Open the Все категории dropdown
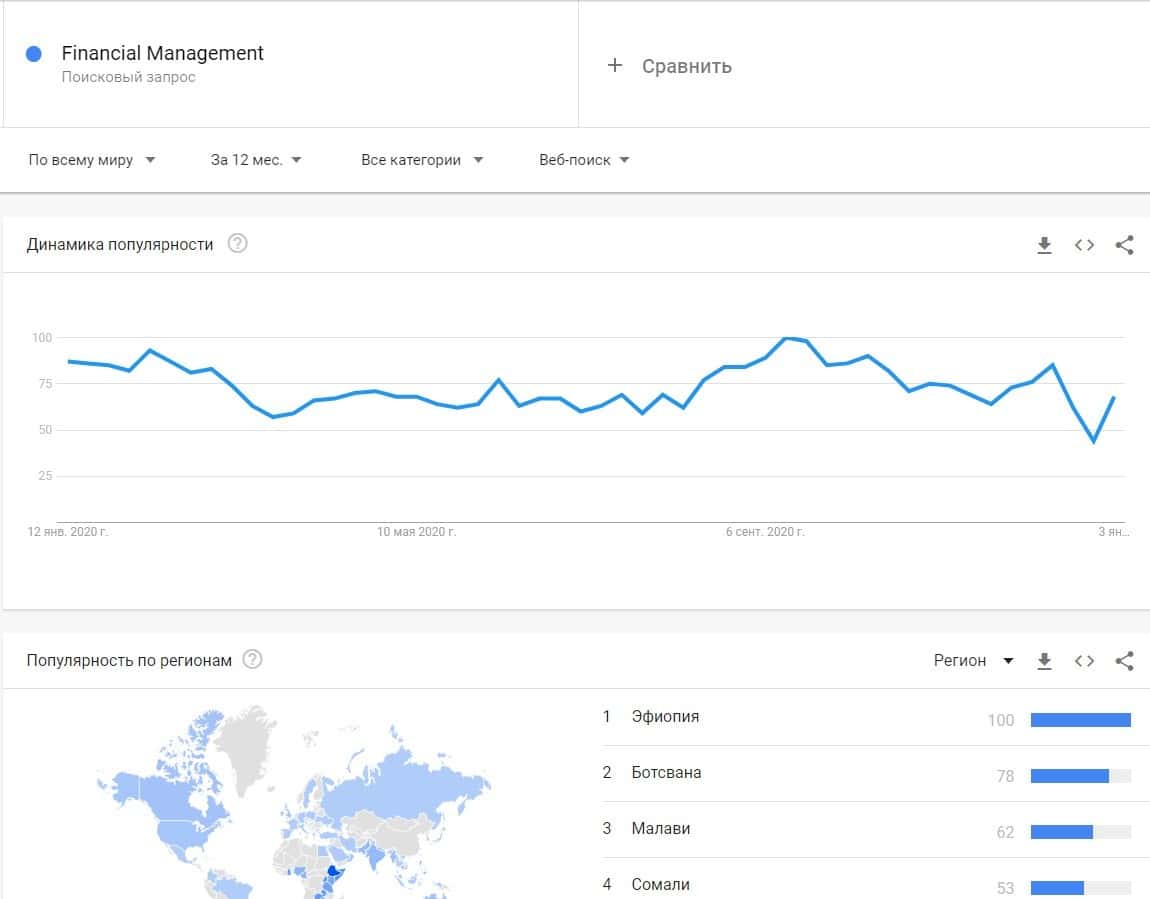 tap(421, 160)
